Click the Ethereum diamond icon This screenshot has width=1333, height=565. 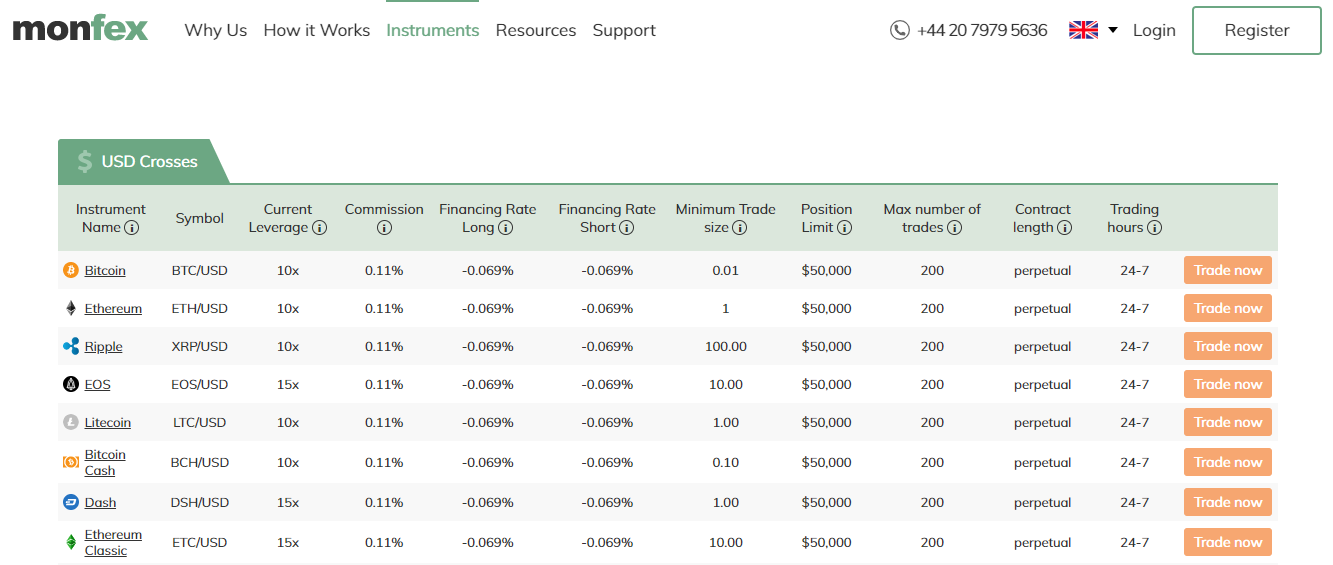(71, 308)
